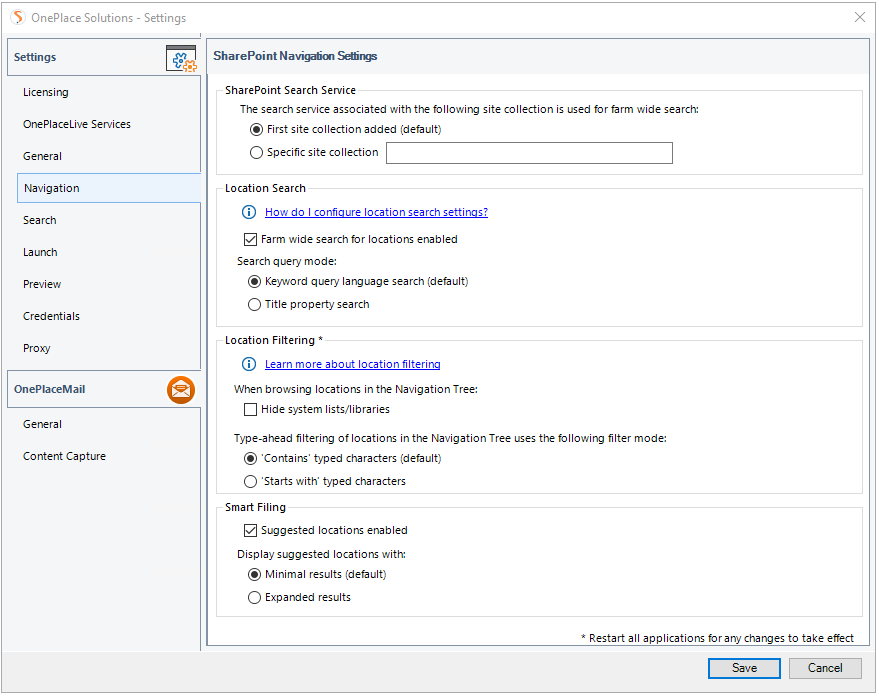
Task: Click the OnePlaceMail orange envelope icon
Action: tap(181, 390)
